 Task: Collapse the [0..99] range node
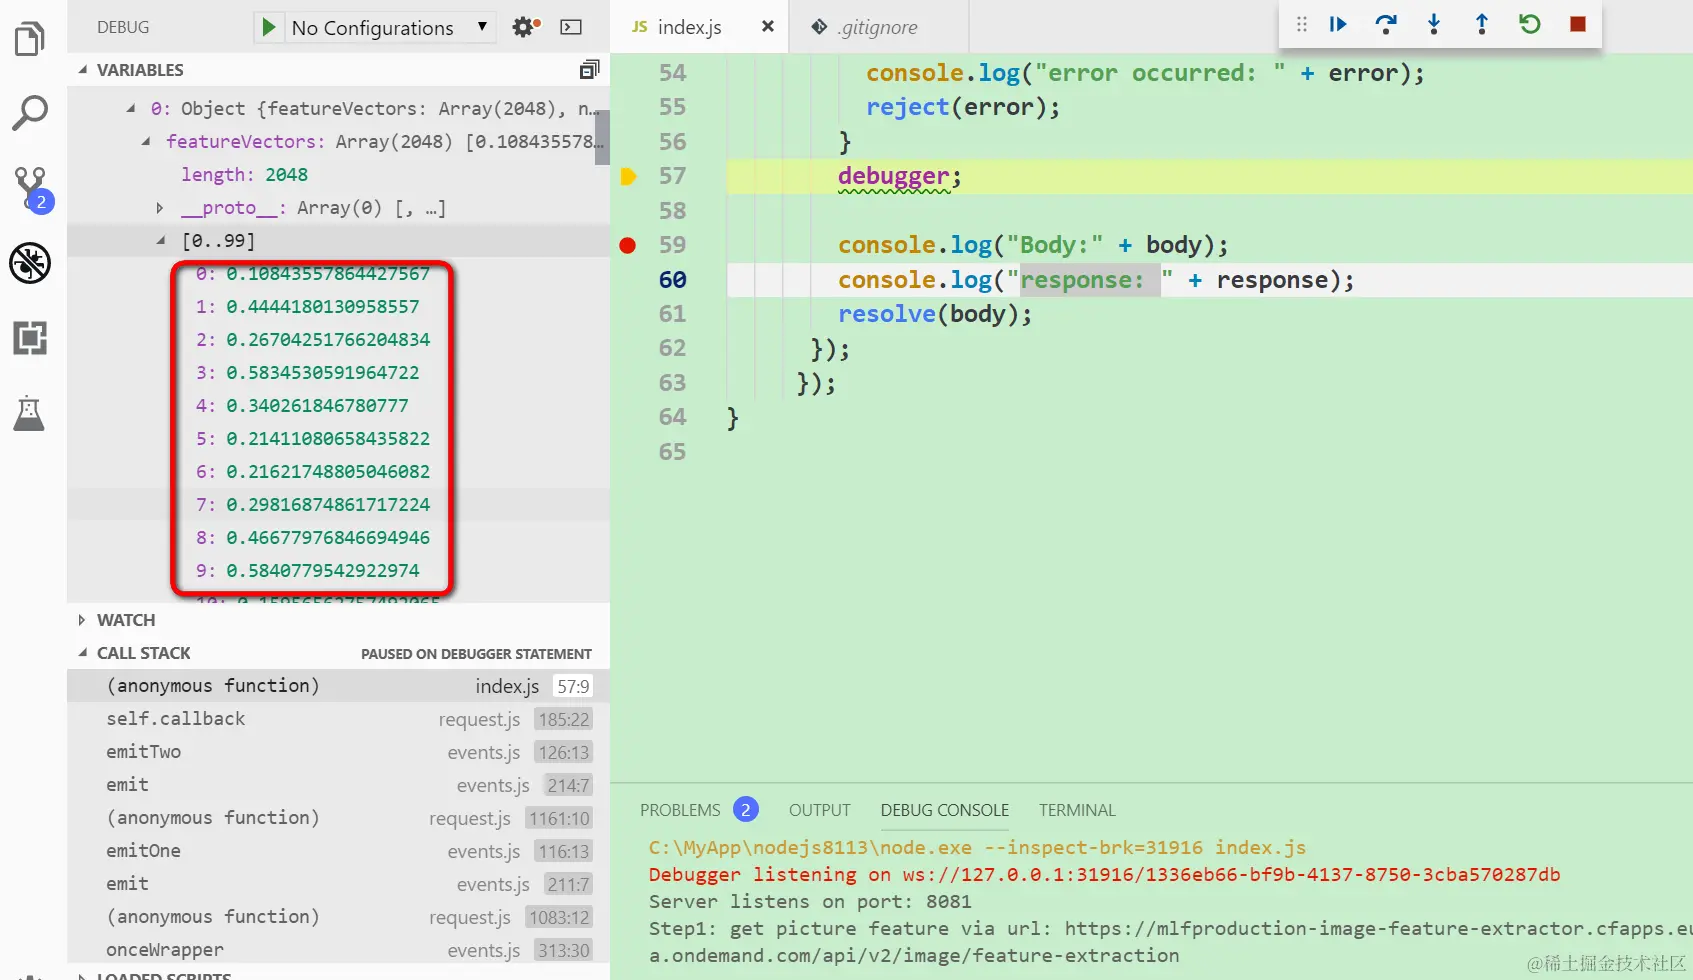click(161, 240)
